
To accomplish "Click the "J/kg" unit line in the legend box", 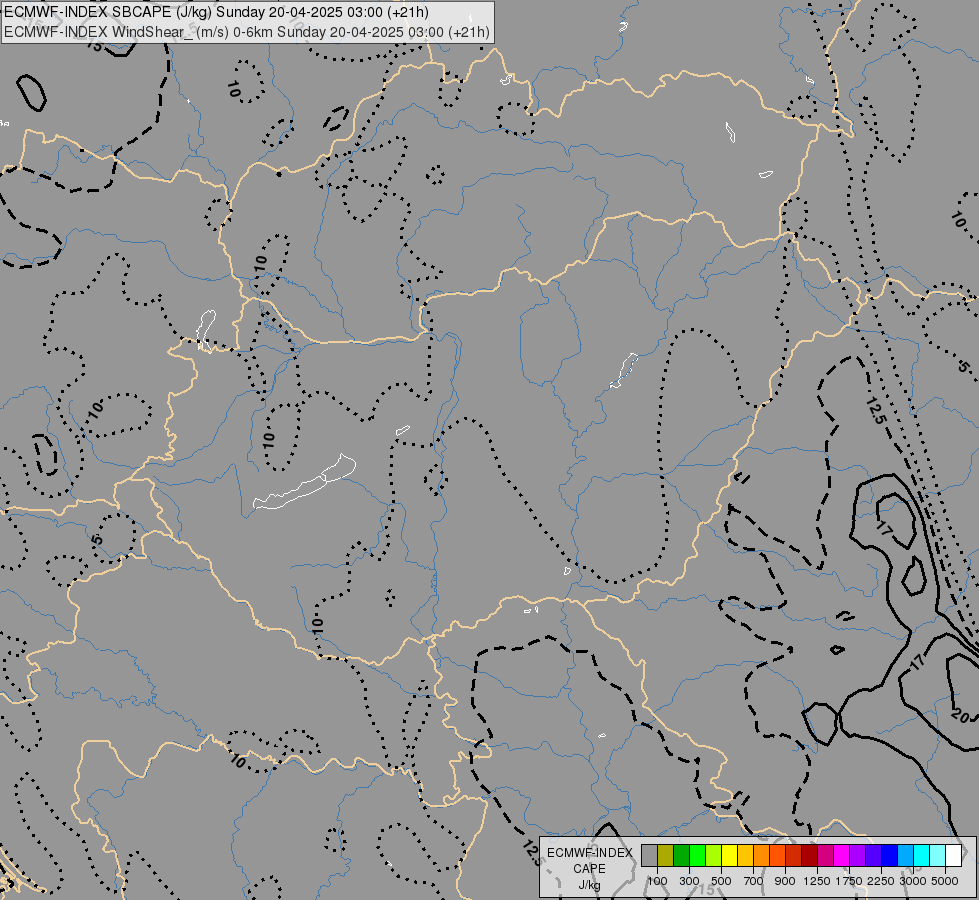I will pyautogui.click(x=589, y=885).
